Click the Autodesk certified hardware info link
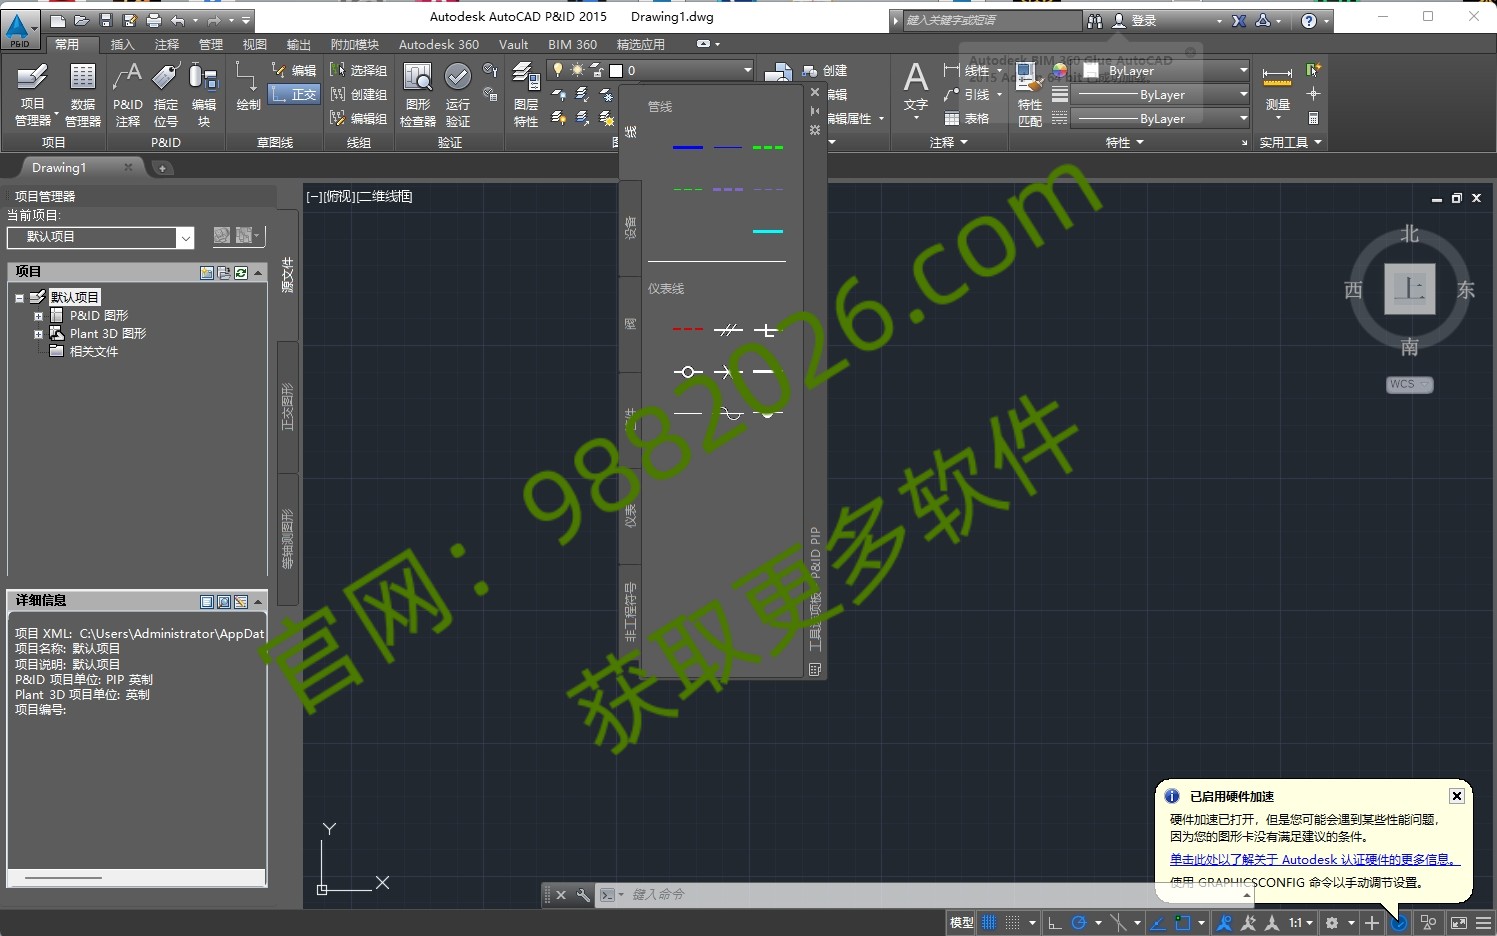 coord(1315,859)
